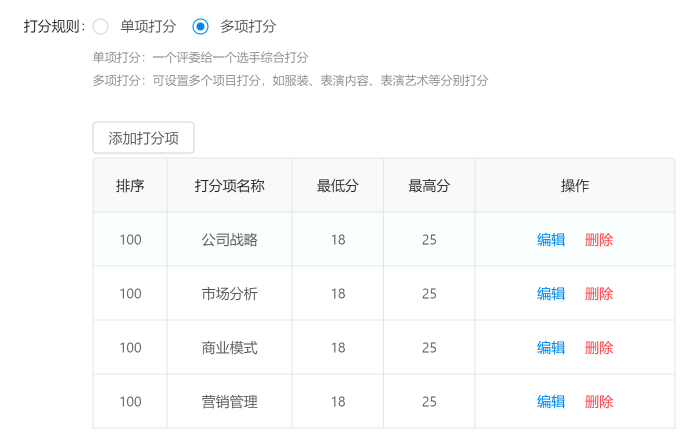Select the 单项打分 radio button
Screen dimensions: 691x439
click(x=101, y=26)
